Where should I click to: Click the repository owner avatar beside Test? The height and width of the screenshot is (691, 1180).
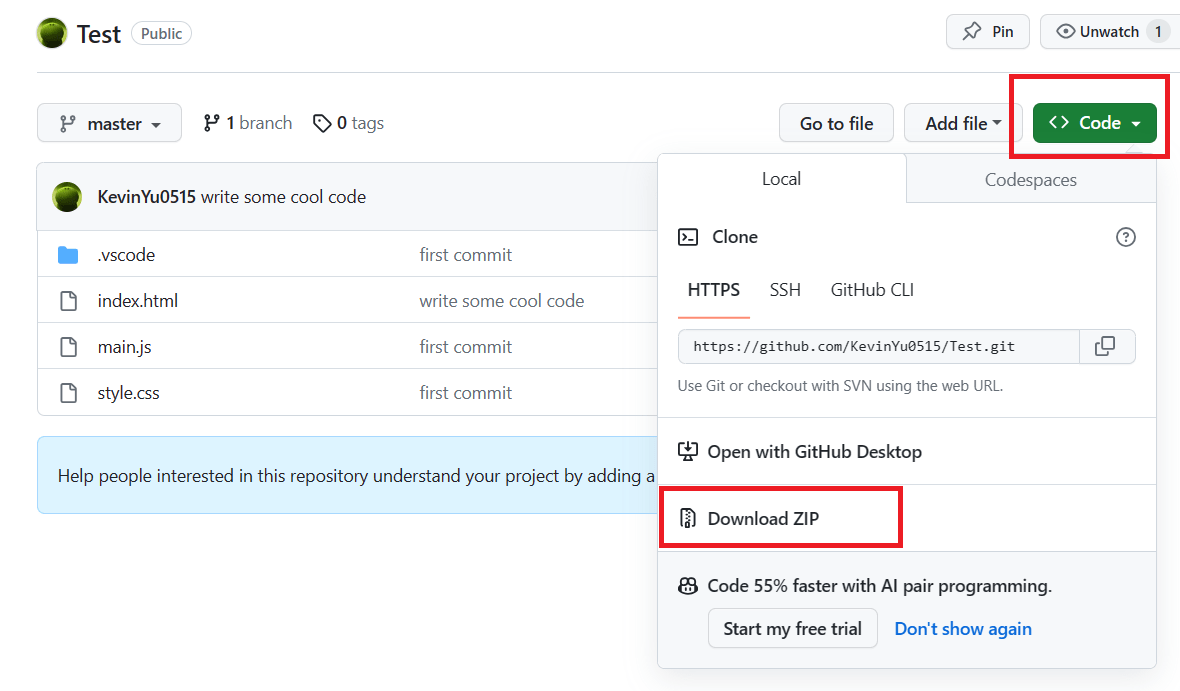(x=52, y=33)
